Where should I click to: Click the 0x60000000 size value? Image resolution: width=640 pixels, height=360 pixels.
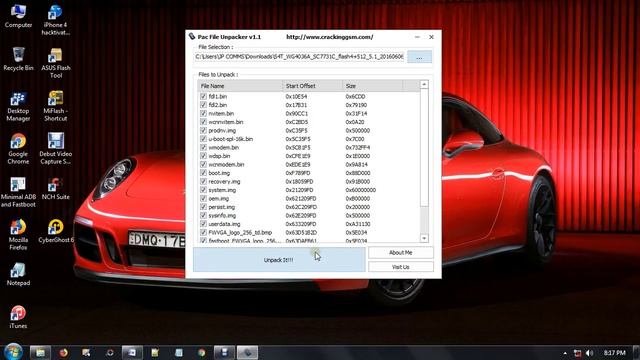point(360,190)
